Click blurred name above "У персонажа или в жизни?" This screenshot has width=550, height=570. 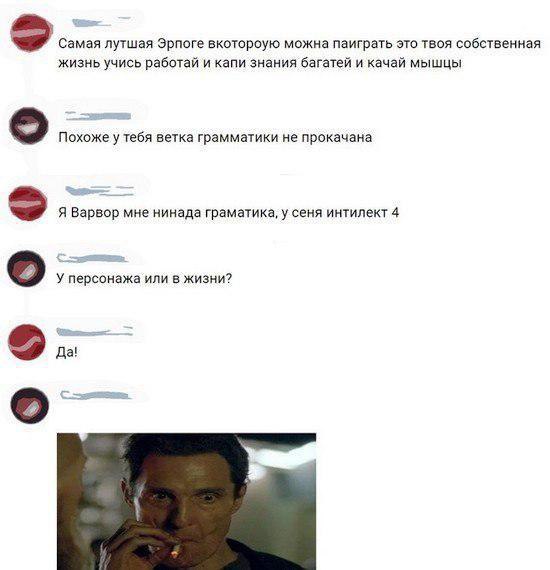point(92,258)
